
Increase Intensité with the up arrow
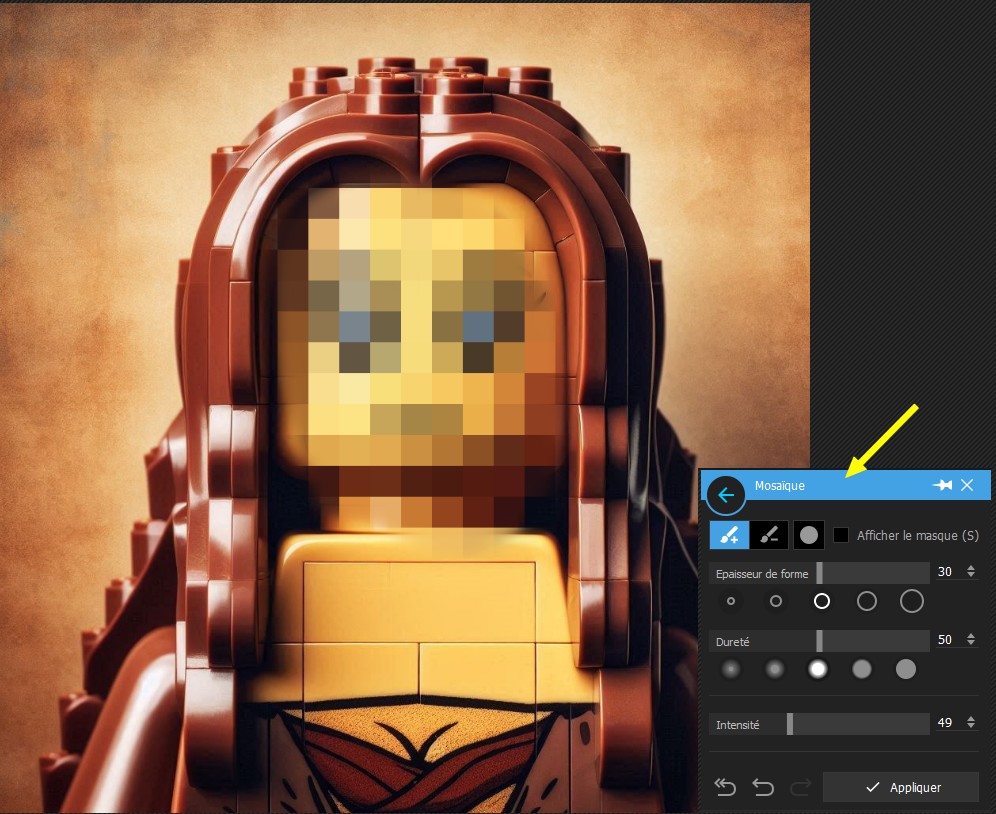[x=971, y=718]
